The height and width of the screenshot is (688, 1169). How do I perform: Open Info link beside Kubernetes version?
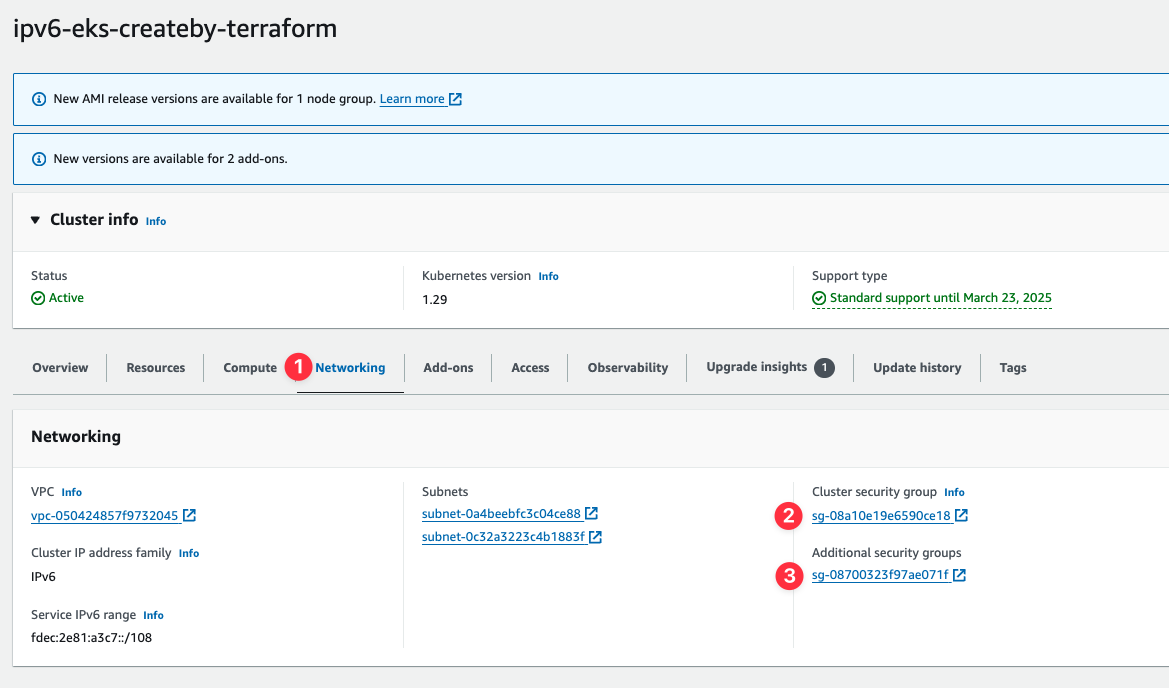(x=549, y=277)
